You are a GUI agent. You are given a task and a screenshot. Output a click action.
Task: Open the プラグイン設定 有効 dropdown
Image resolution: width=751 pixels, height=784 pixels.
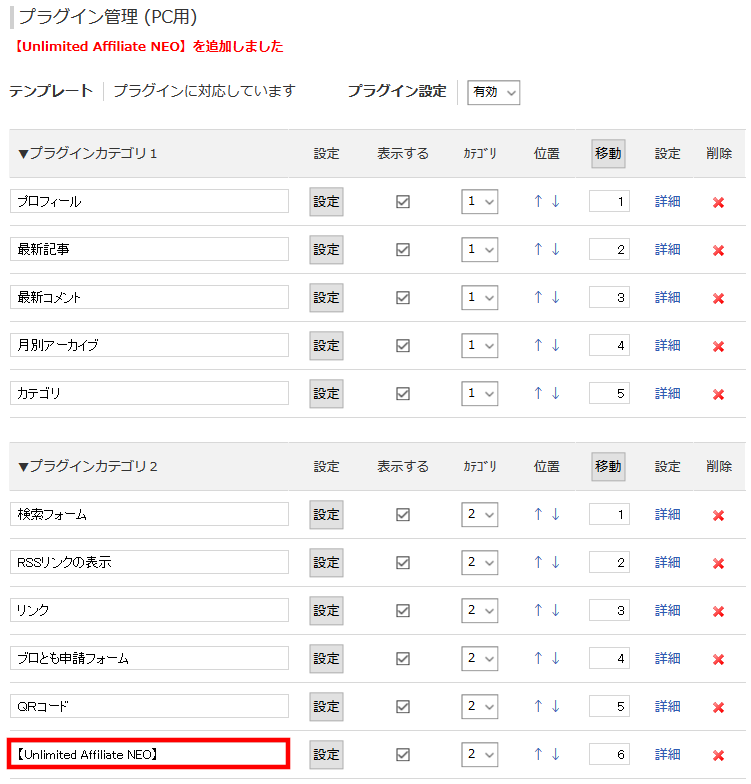[x=494, y=92]
